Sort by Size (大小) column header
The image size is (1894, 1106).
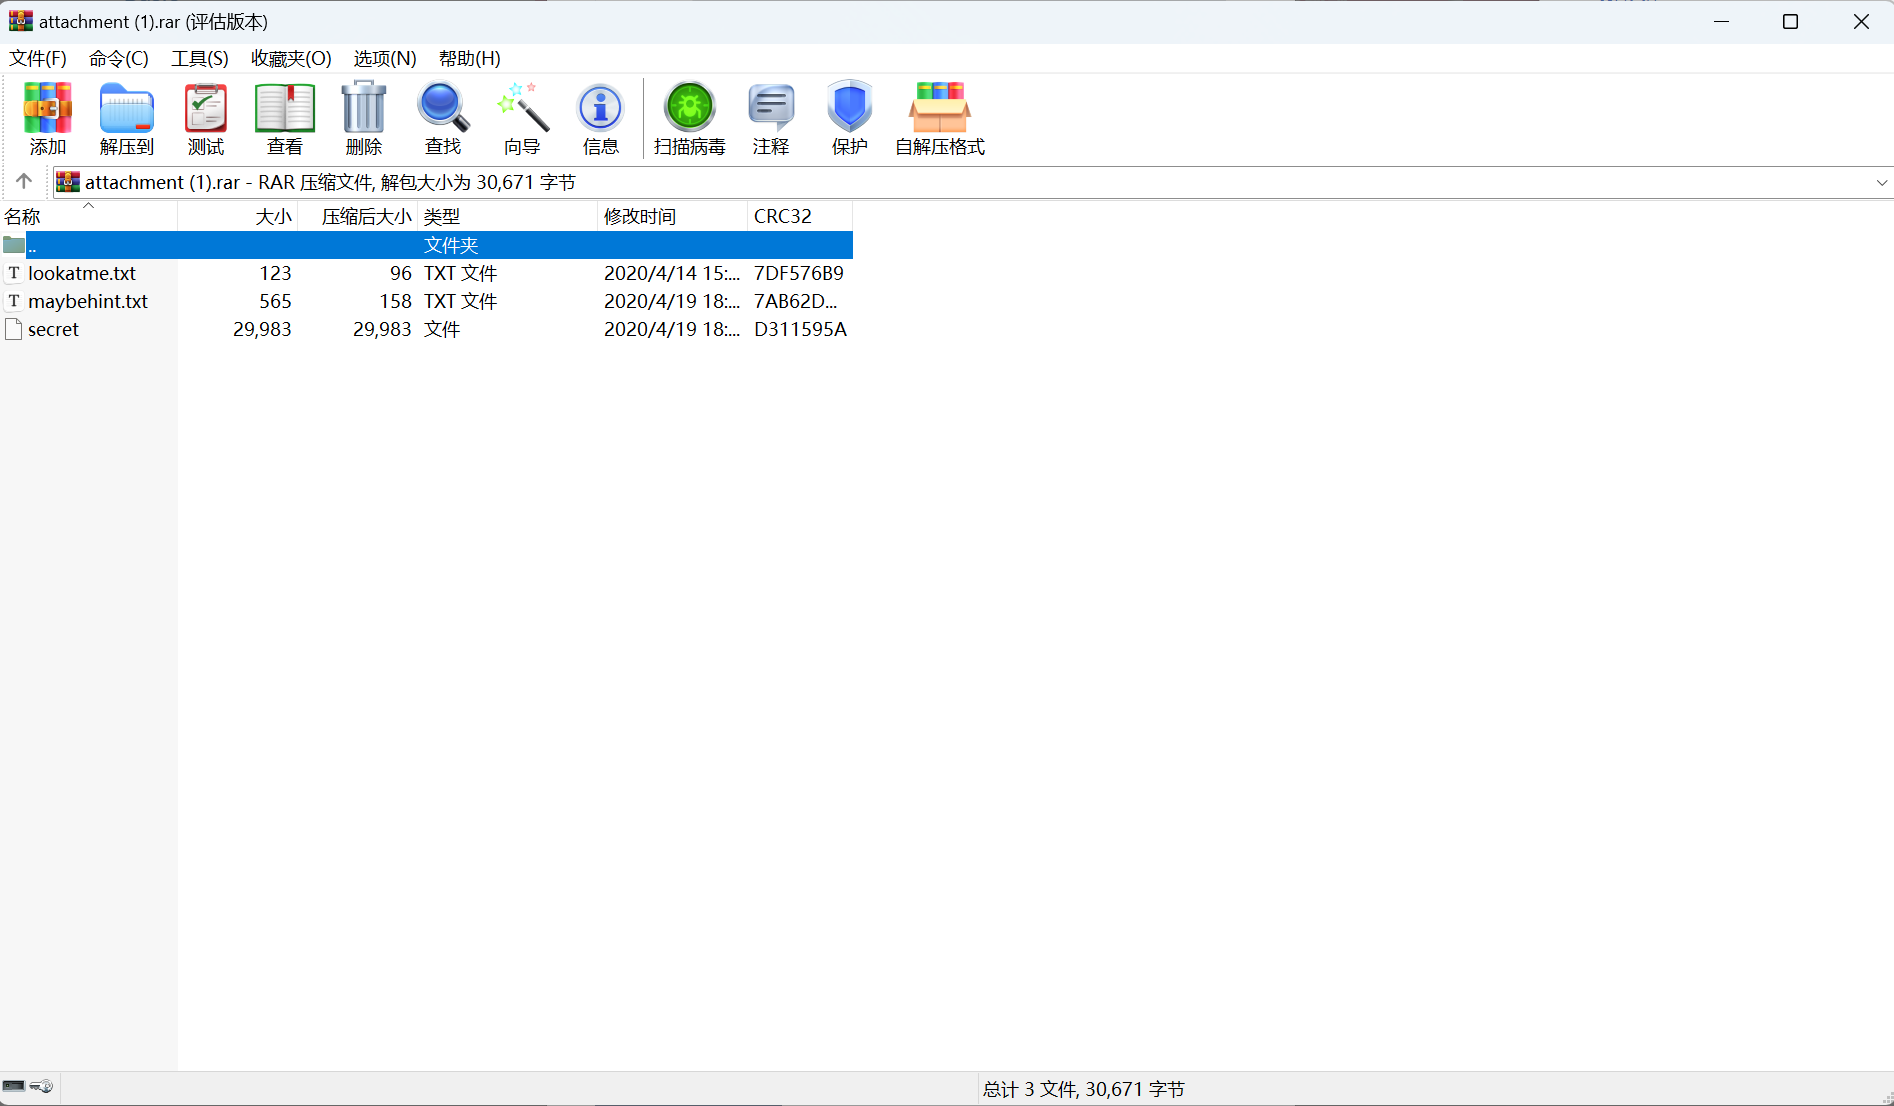point(238,216)
